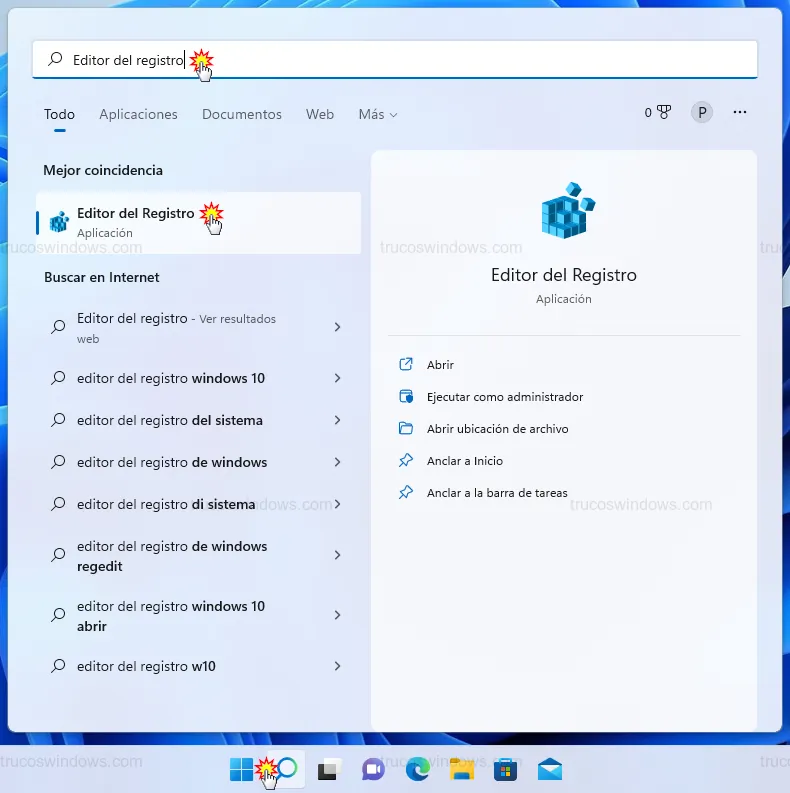Choose Abrir ubicación de archivo
790x793 pixels.
click(497, 429)
